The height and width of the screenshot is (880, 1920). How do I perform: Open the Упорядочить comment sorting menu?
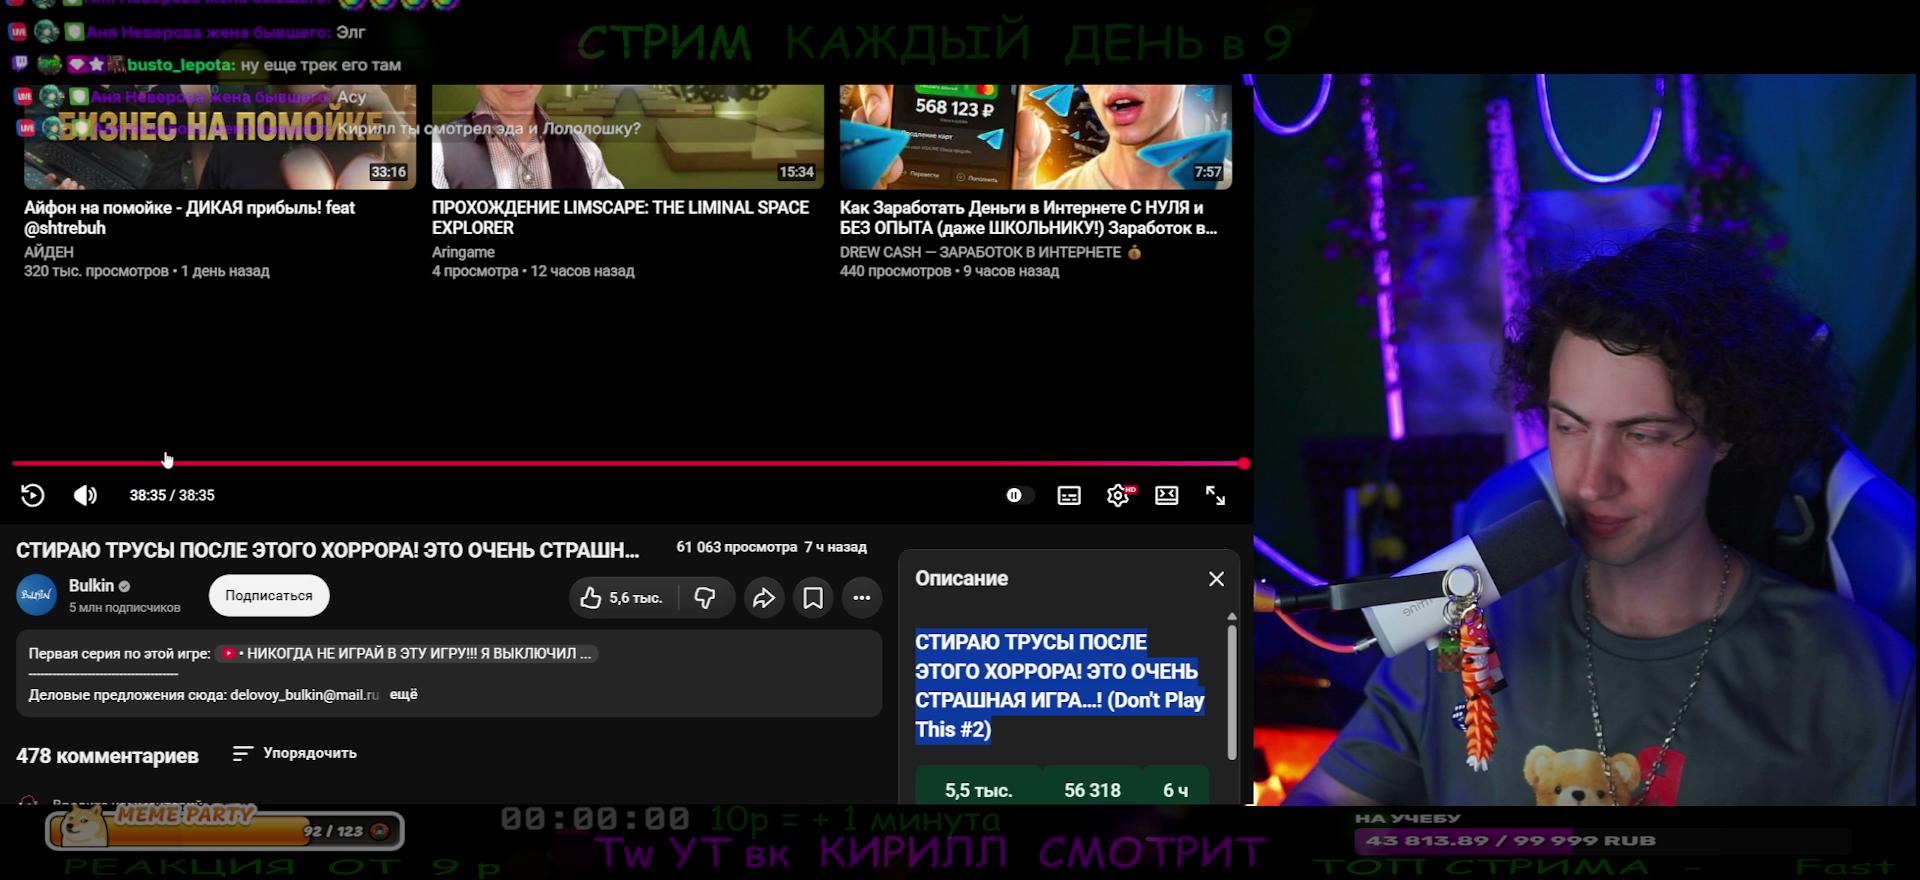(x=295, y=753)
